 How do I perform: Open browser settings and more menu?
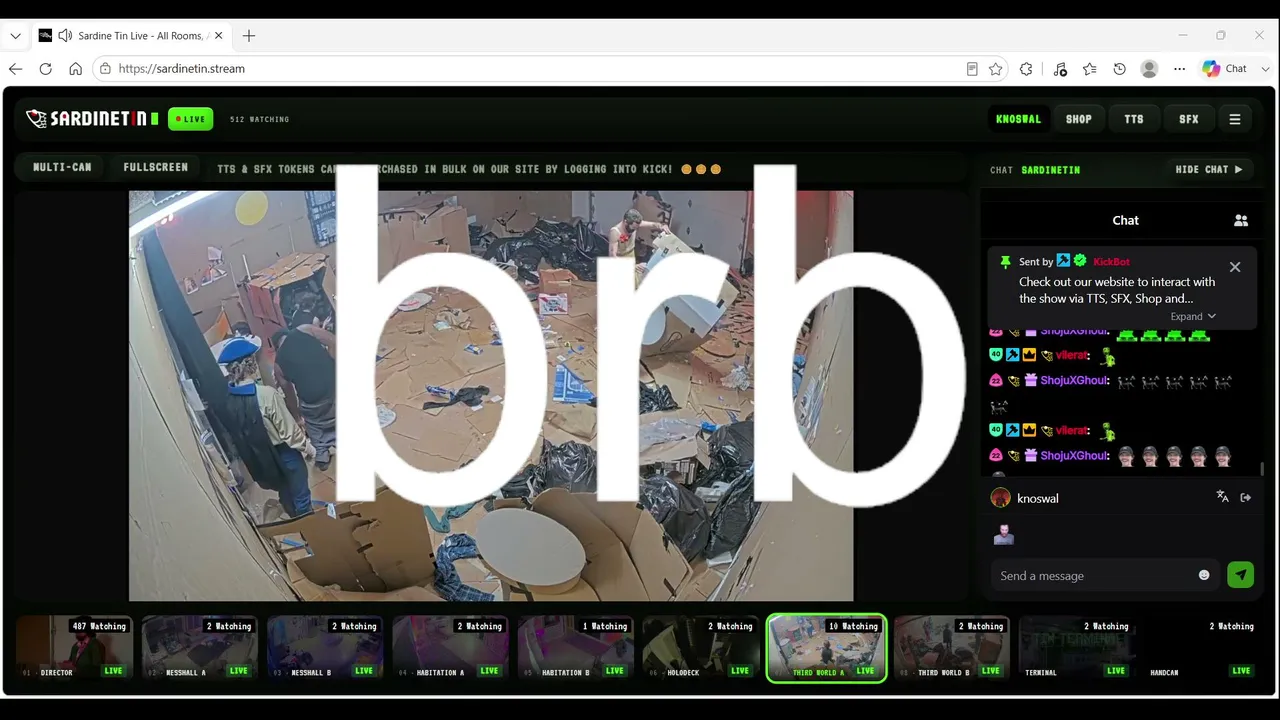pos(1179,69)
